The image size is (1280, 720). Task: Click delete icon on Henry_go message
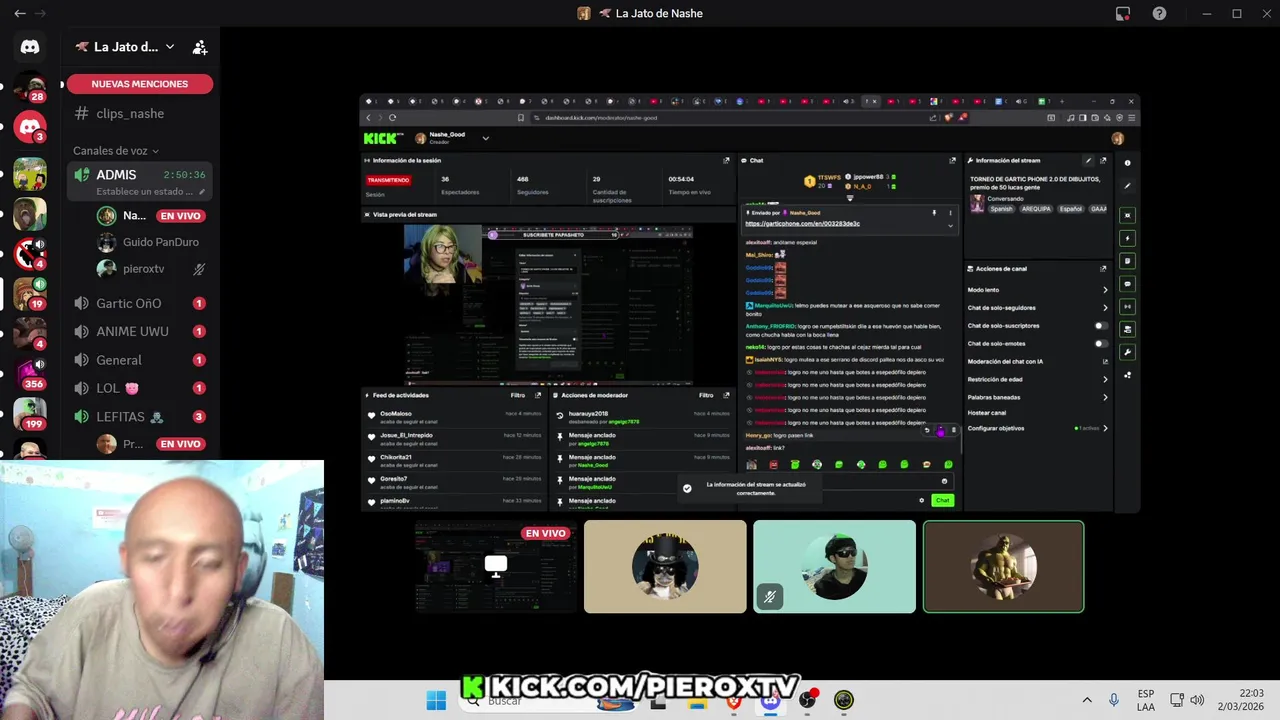click(x=953, y=431)
